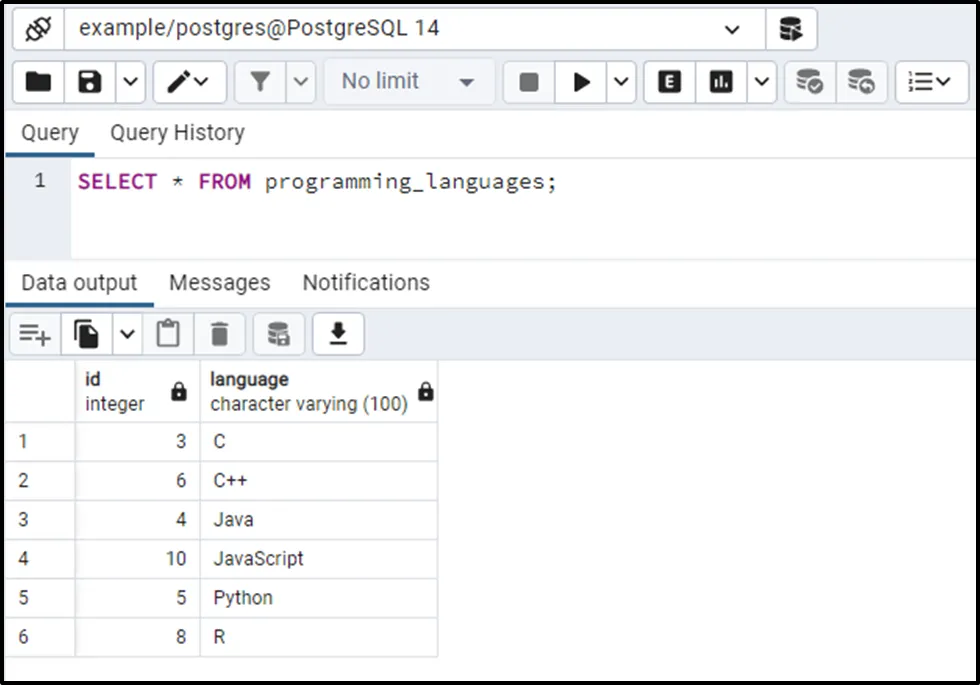
Task: Switch to the Notifications tab
Action: pyautogui.click(x=366, y=283)
